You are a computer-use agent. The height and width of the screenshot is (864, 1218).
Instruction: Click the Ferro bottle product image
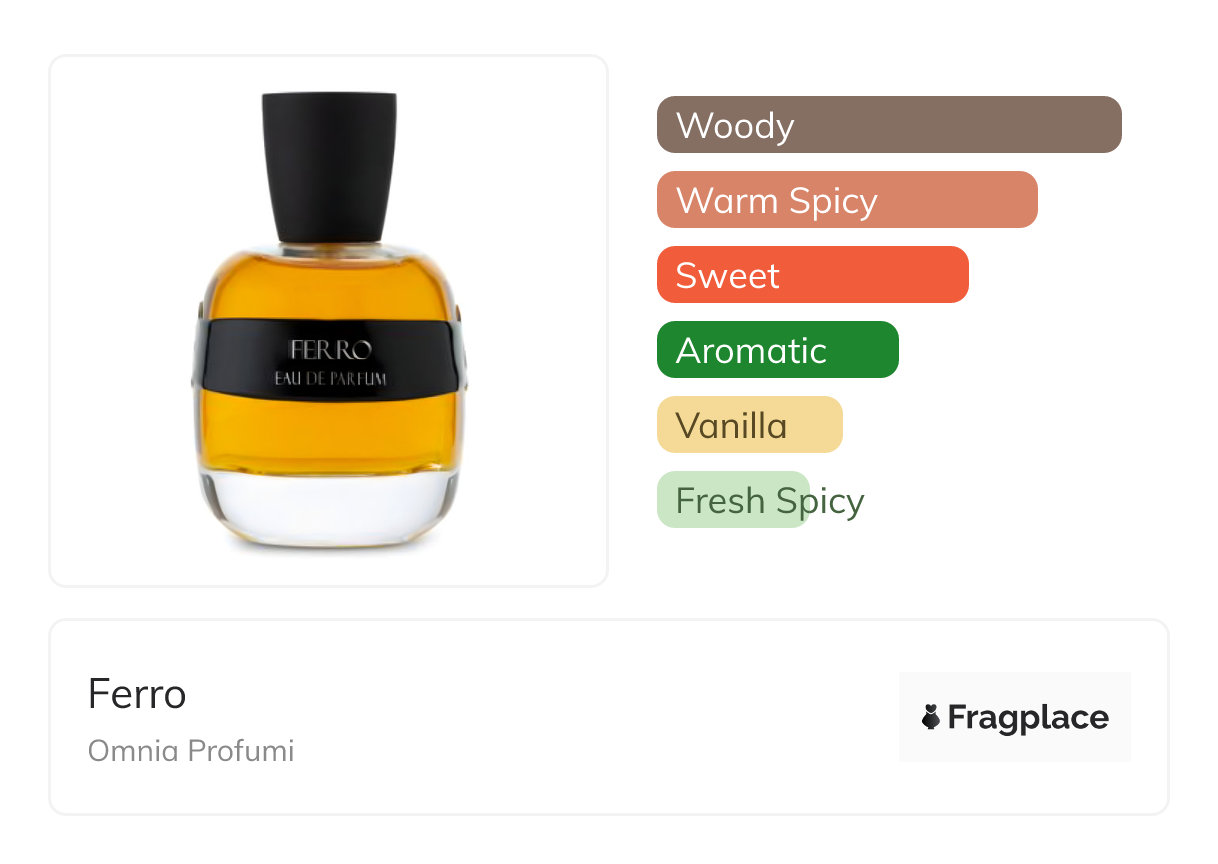coord(330,320)
